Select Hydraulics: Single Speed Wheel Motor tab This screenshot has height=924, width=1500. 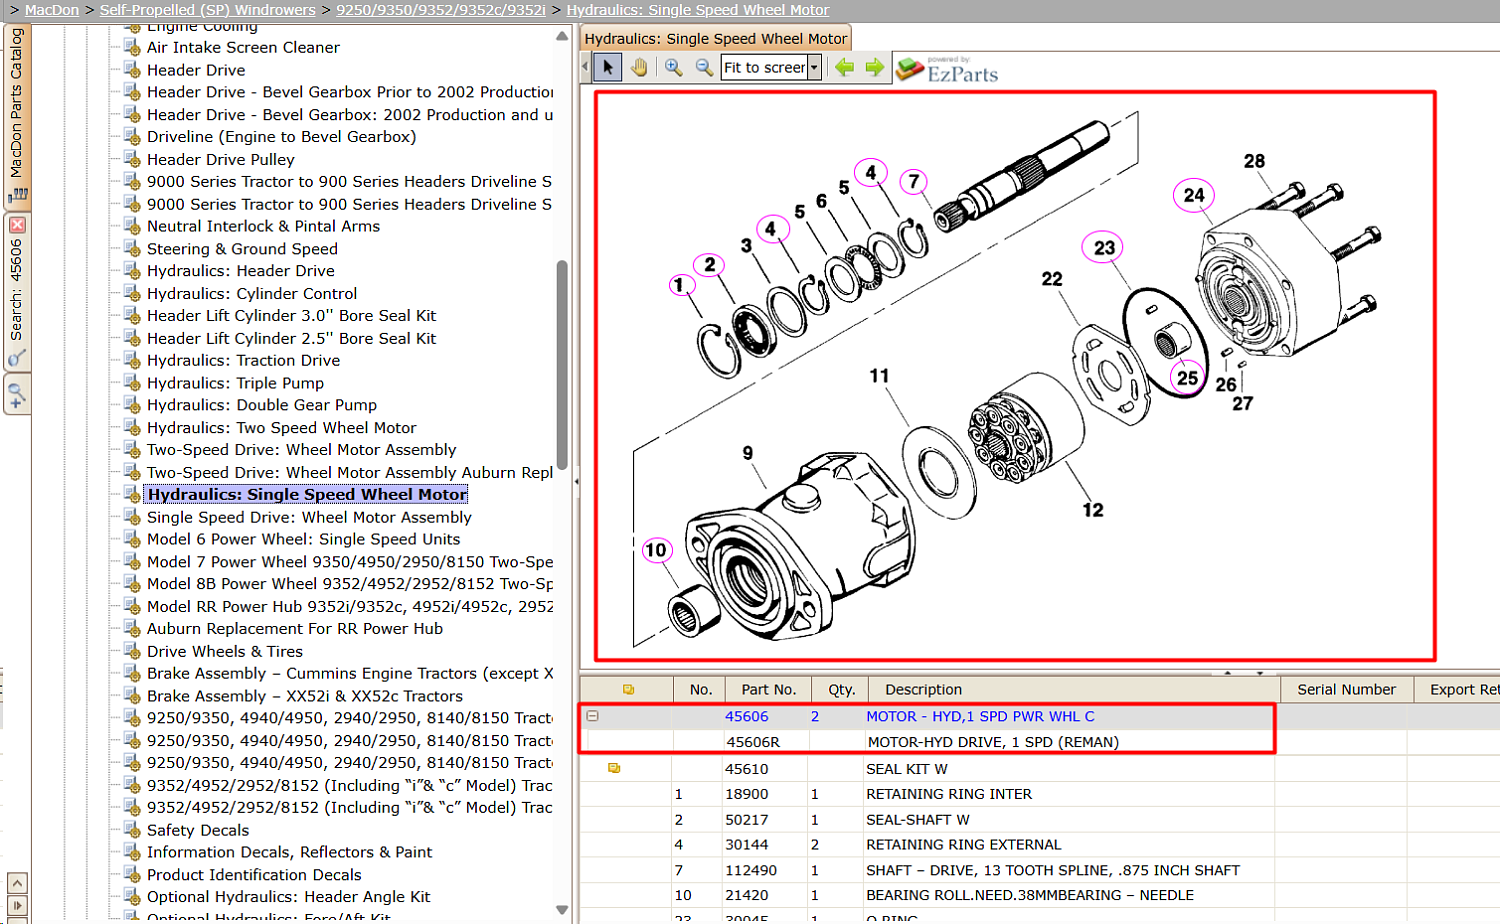(x=715, y=39)
